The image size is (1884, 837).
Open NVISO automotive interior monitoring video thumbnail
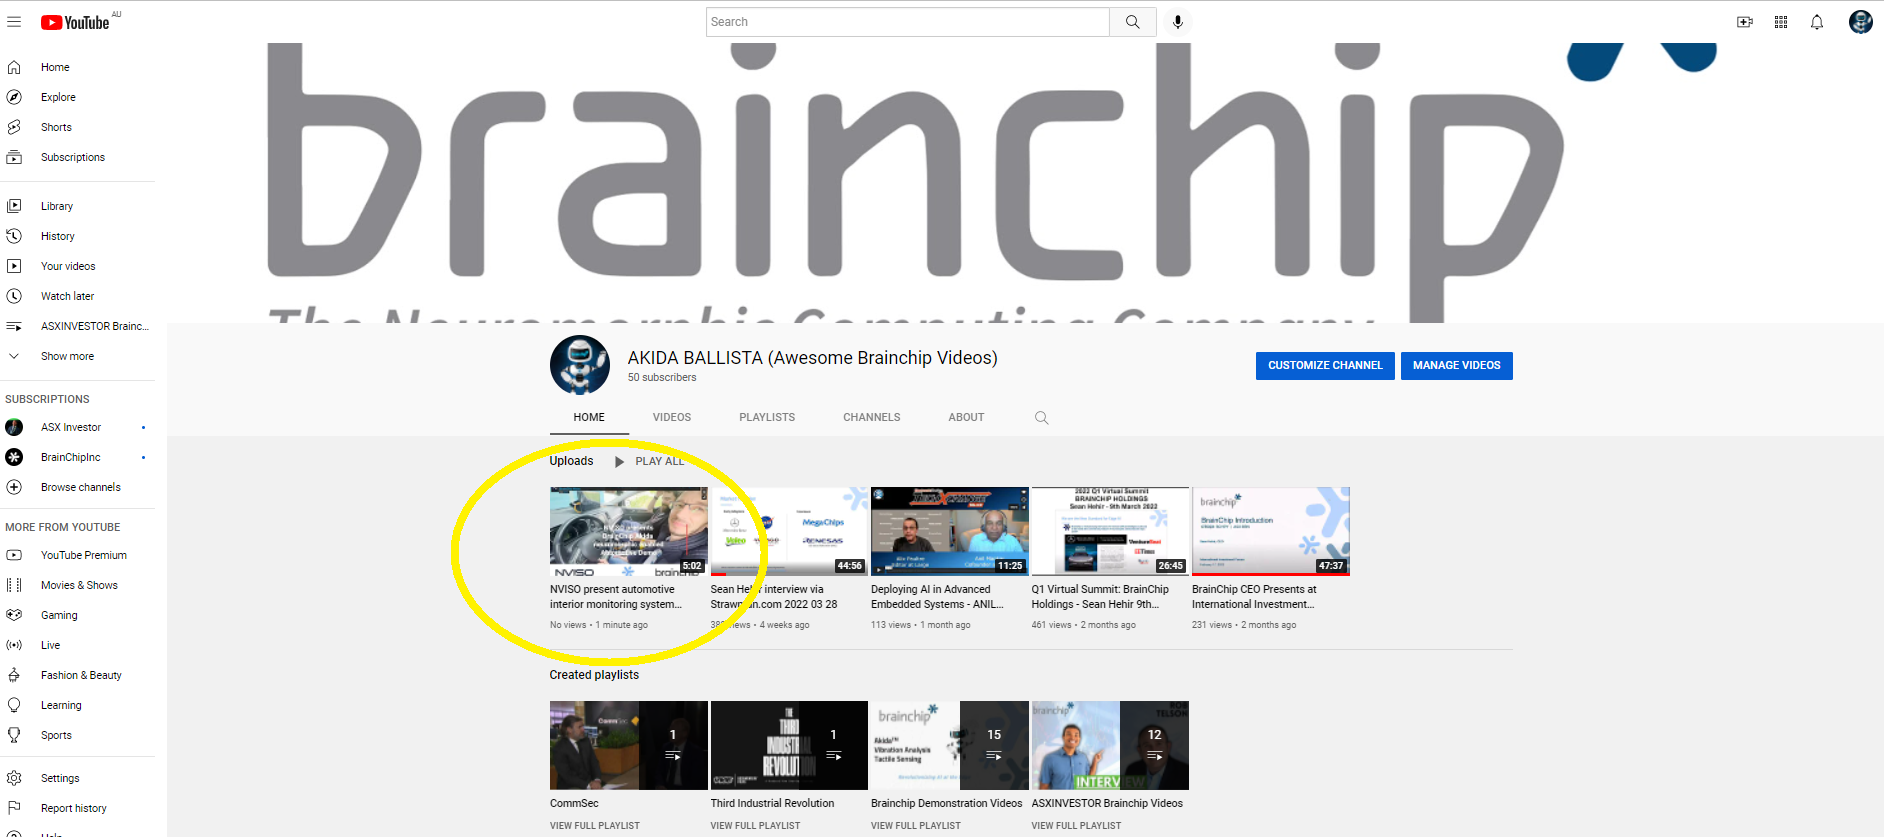[x=629, y=531]
